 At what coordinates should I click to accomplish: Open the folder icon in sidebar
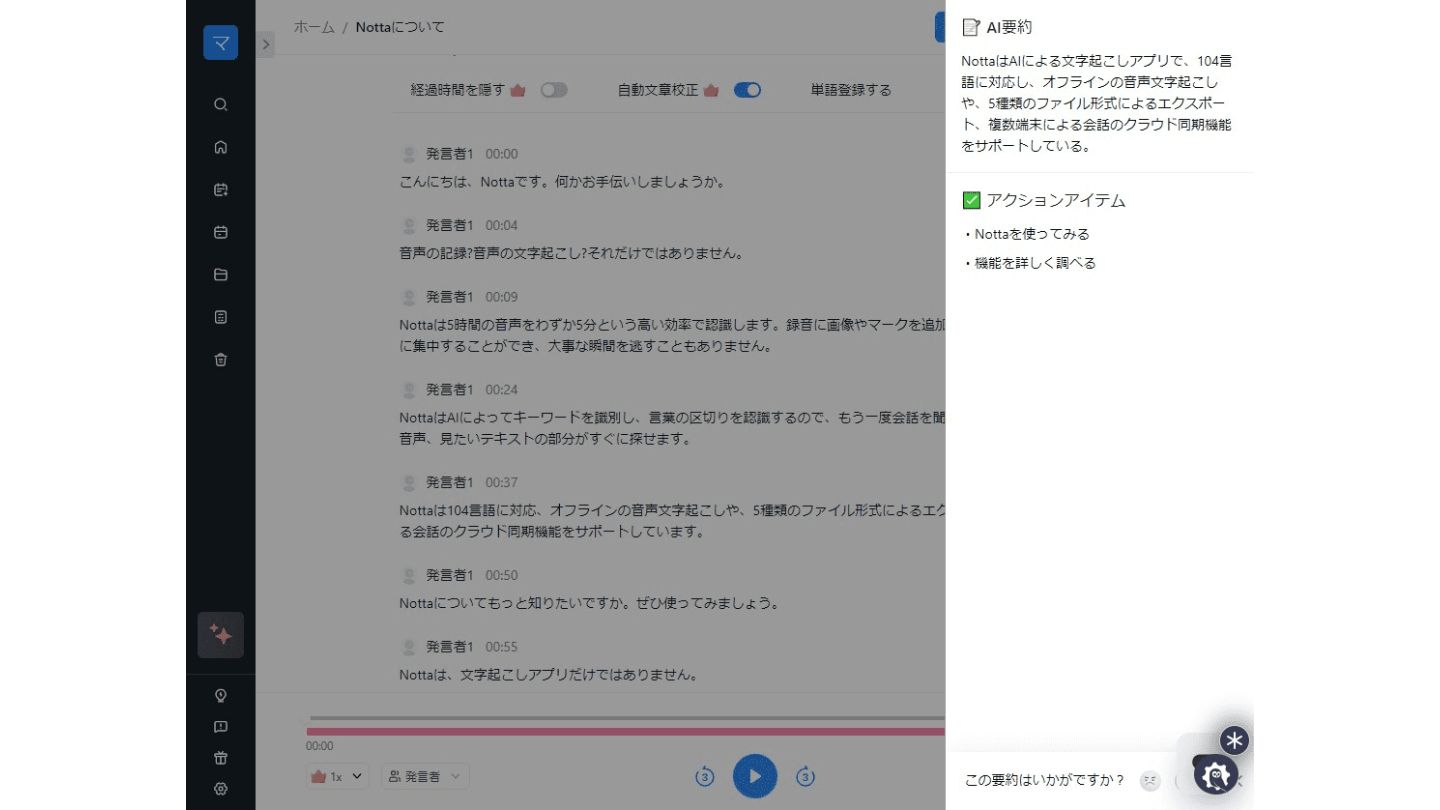[221, 275]
